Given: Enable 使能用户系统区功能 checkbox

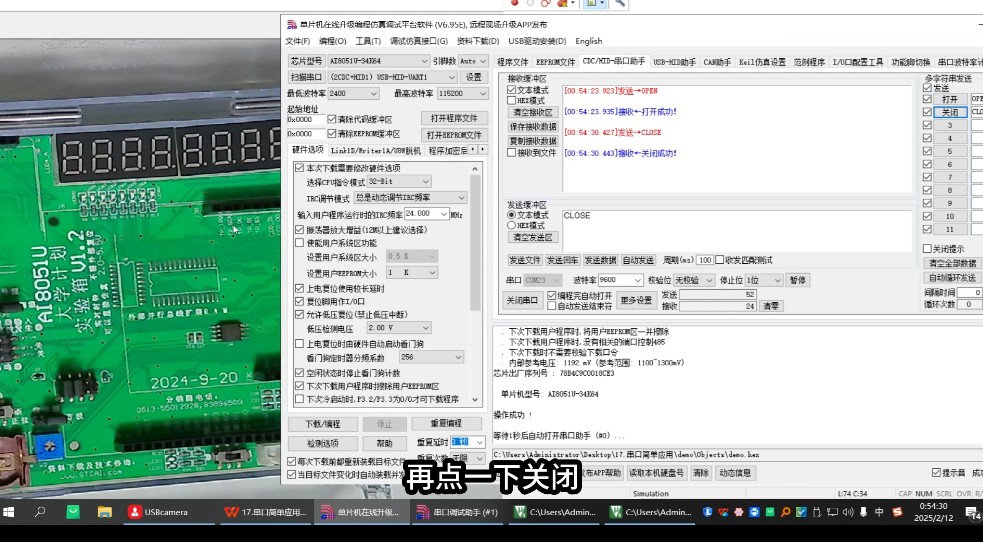Looking at the screenshot, I should click(300, 242).
